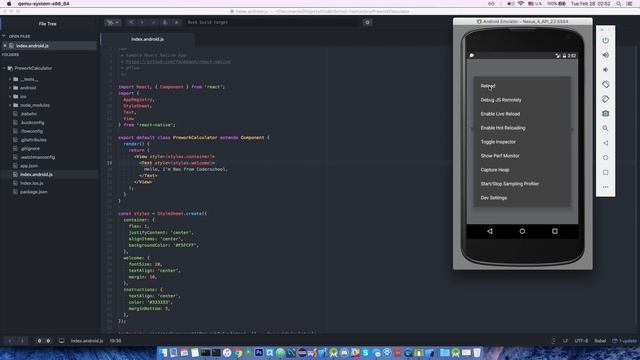The width and height of the screenshot is (640, 360).
Task: Rotate emulator left using rotate icon
Action: coord(606,84)
